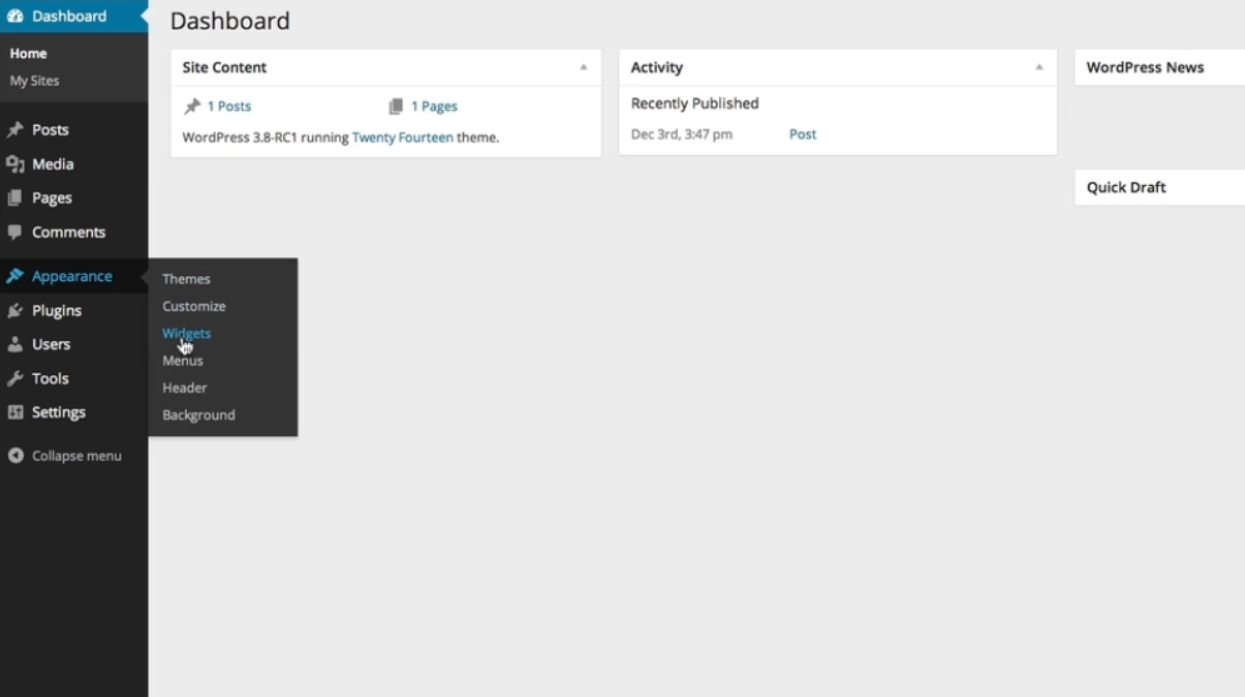Click the Collapse menu text
The width and height of the screenshot is (1245, 697).
click(x=77, y=455)
